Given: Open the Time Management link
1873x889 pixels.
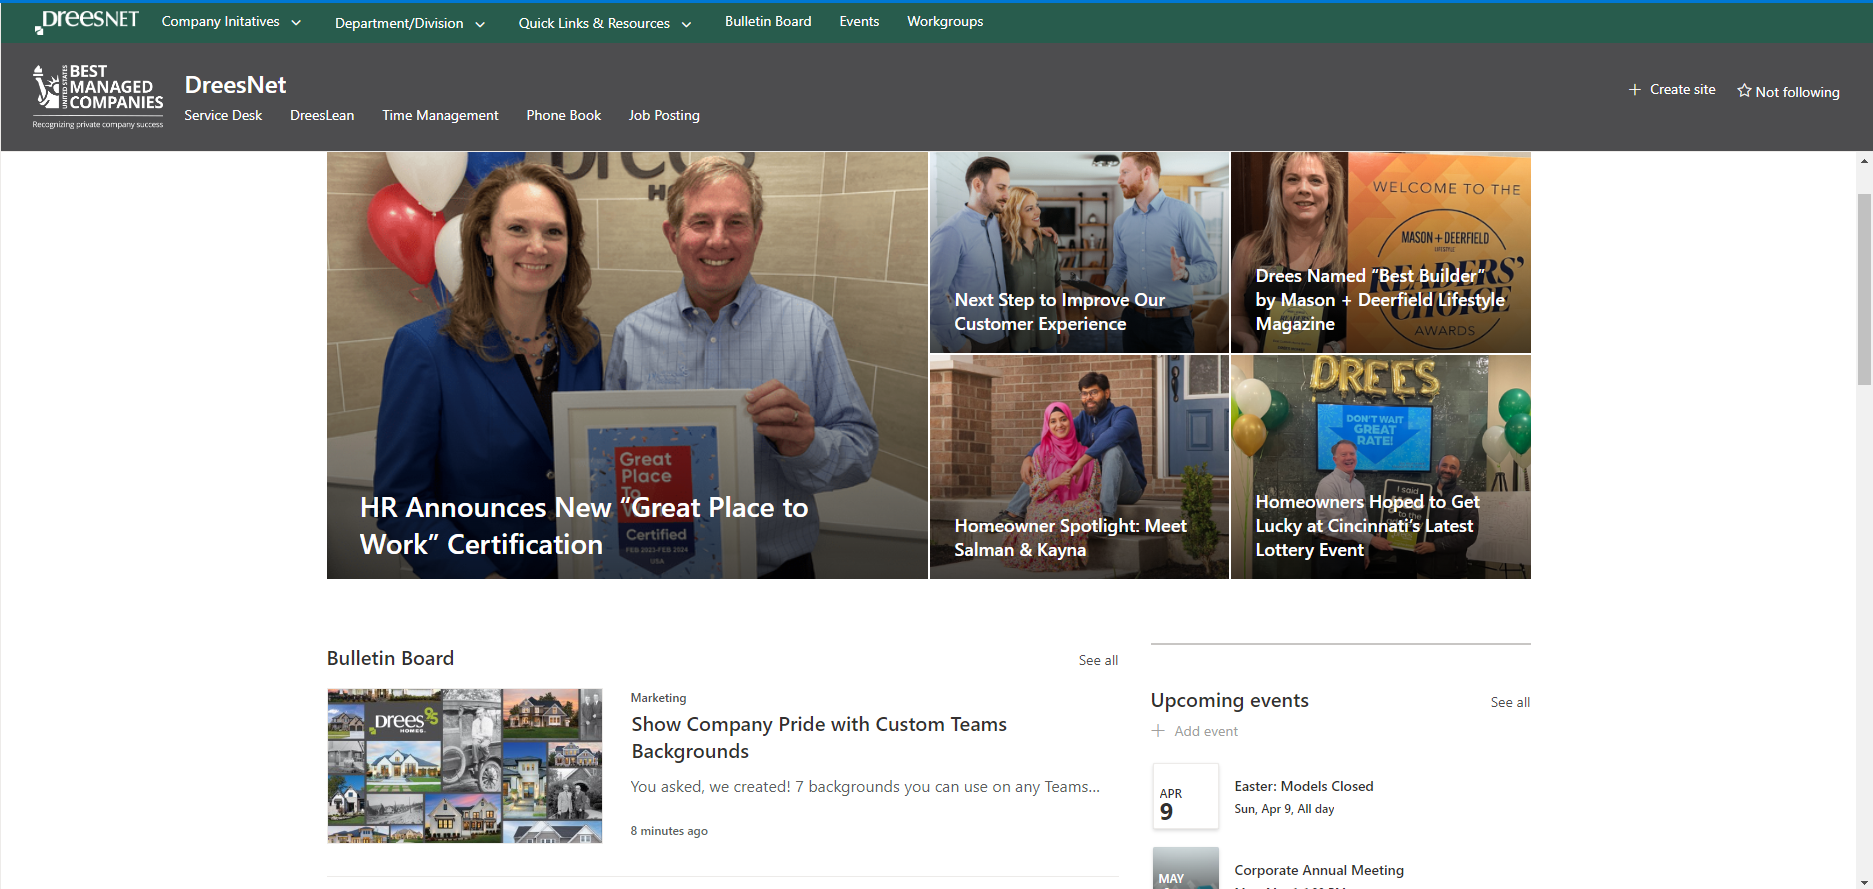Looking at the screenshot, I should [x=440, y=115].
